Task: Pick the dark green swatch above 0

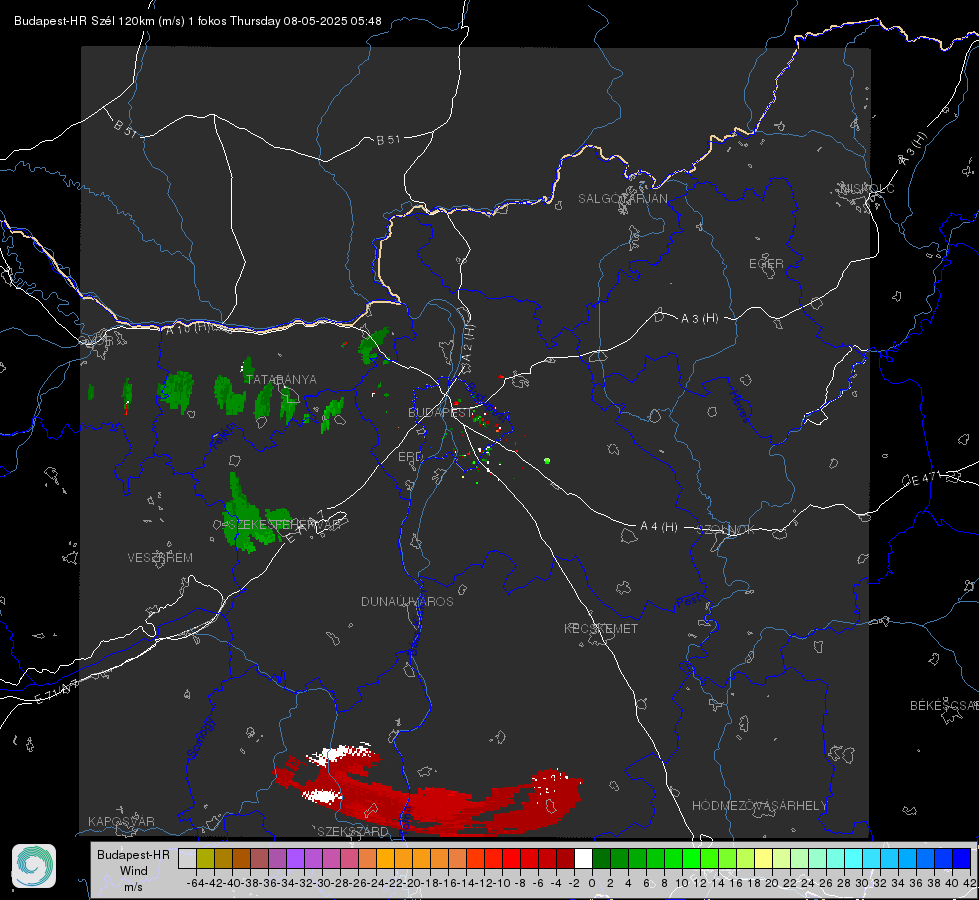Action: [601, 859]
